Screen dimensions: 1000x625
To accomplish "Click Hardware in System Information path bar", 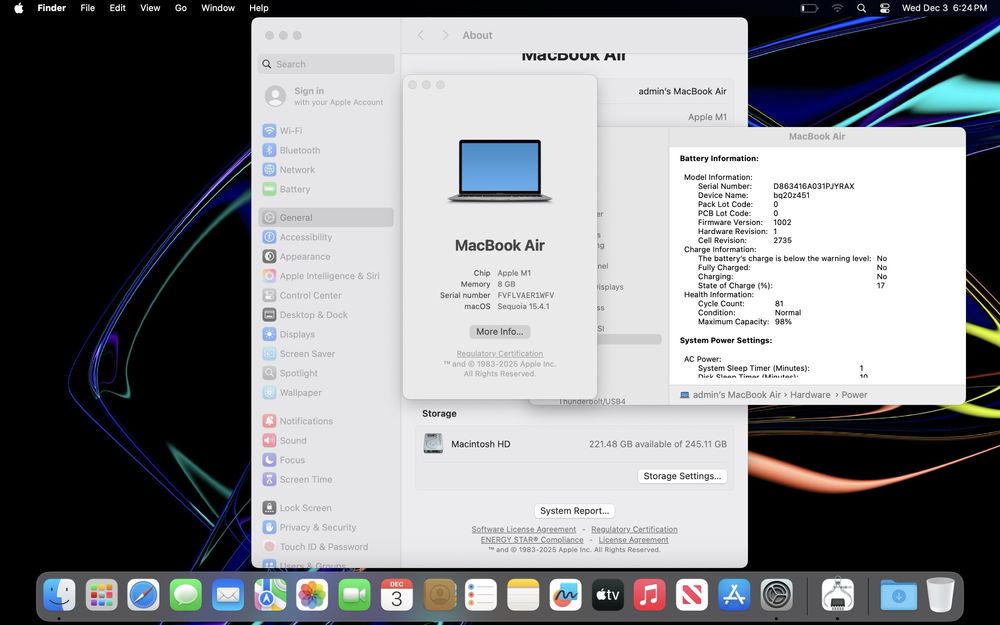I will (x=810, y=395).
